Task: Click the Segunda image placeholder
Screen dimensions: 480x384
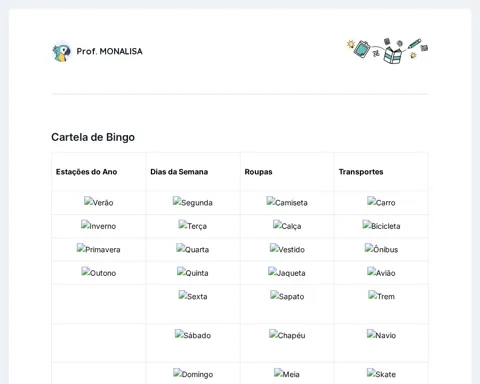Action: 193,202
